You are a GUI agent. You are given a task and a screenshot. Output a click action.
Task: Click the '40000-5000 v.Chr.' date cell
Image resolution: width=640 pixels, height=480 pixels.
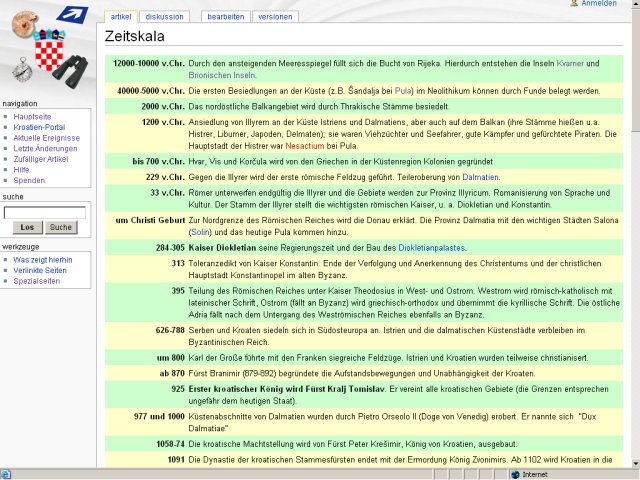point(151,91)
